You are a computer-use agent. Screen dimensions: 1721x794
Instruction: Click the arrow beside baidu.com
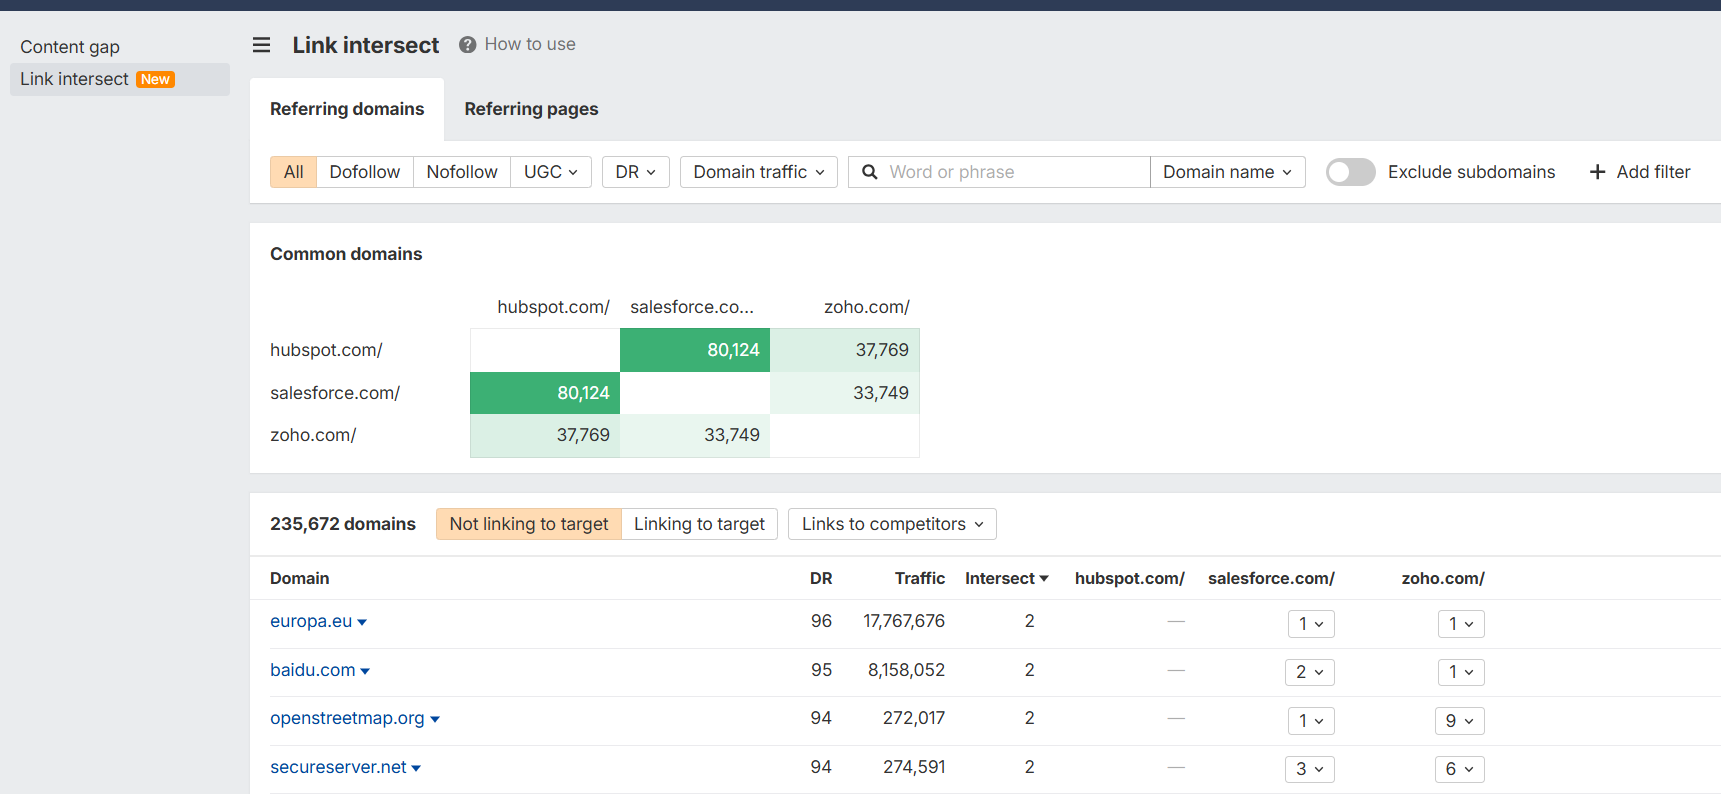coord(365,671)
